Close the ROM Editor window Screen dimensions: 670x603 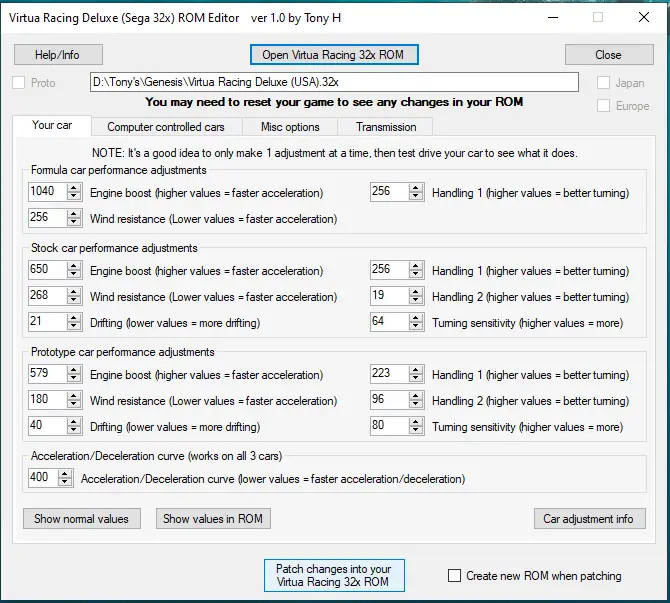point(644,18)
